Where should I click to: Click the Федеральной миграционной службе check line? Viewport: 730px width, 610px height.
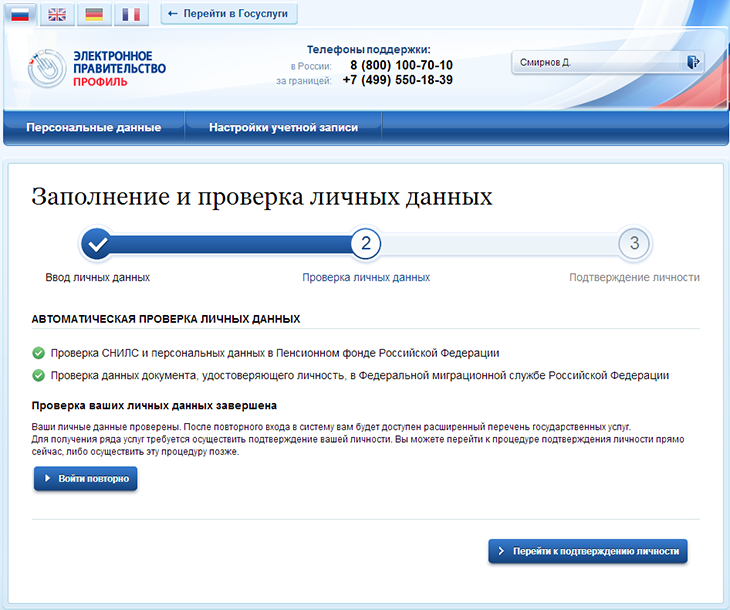(x=359, y=375)
